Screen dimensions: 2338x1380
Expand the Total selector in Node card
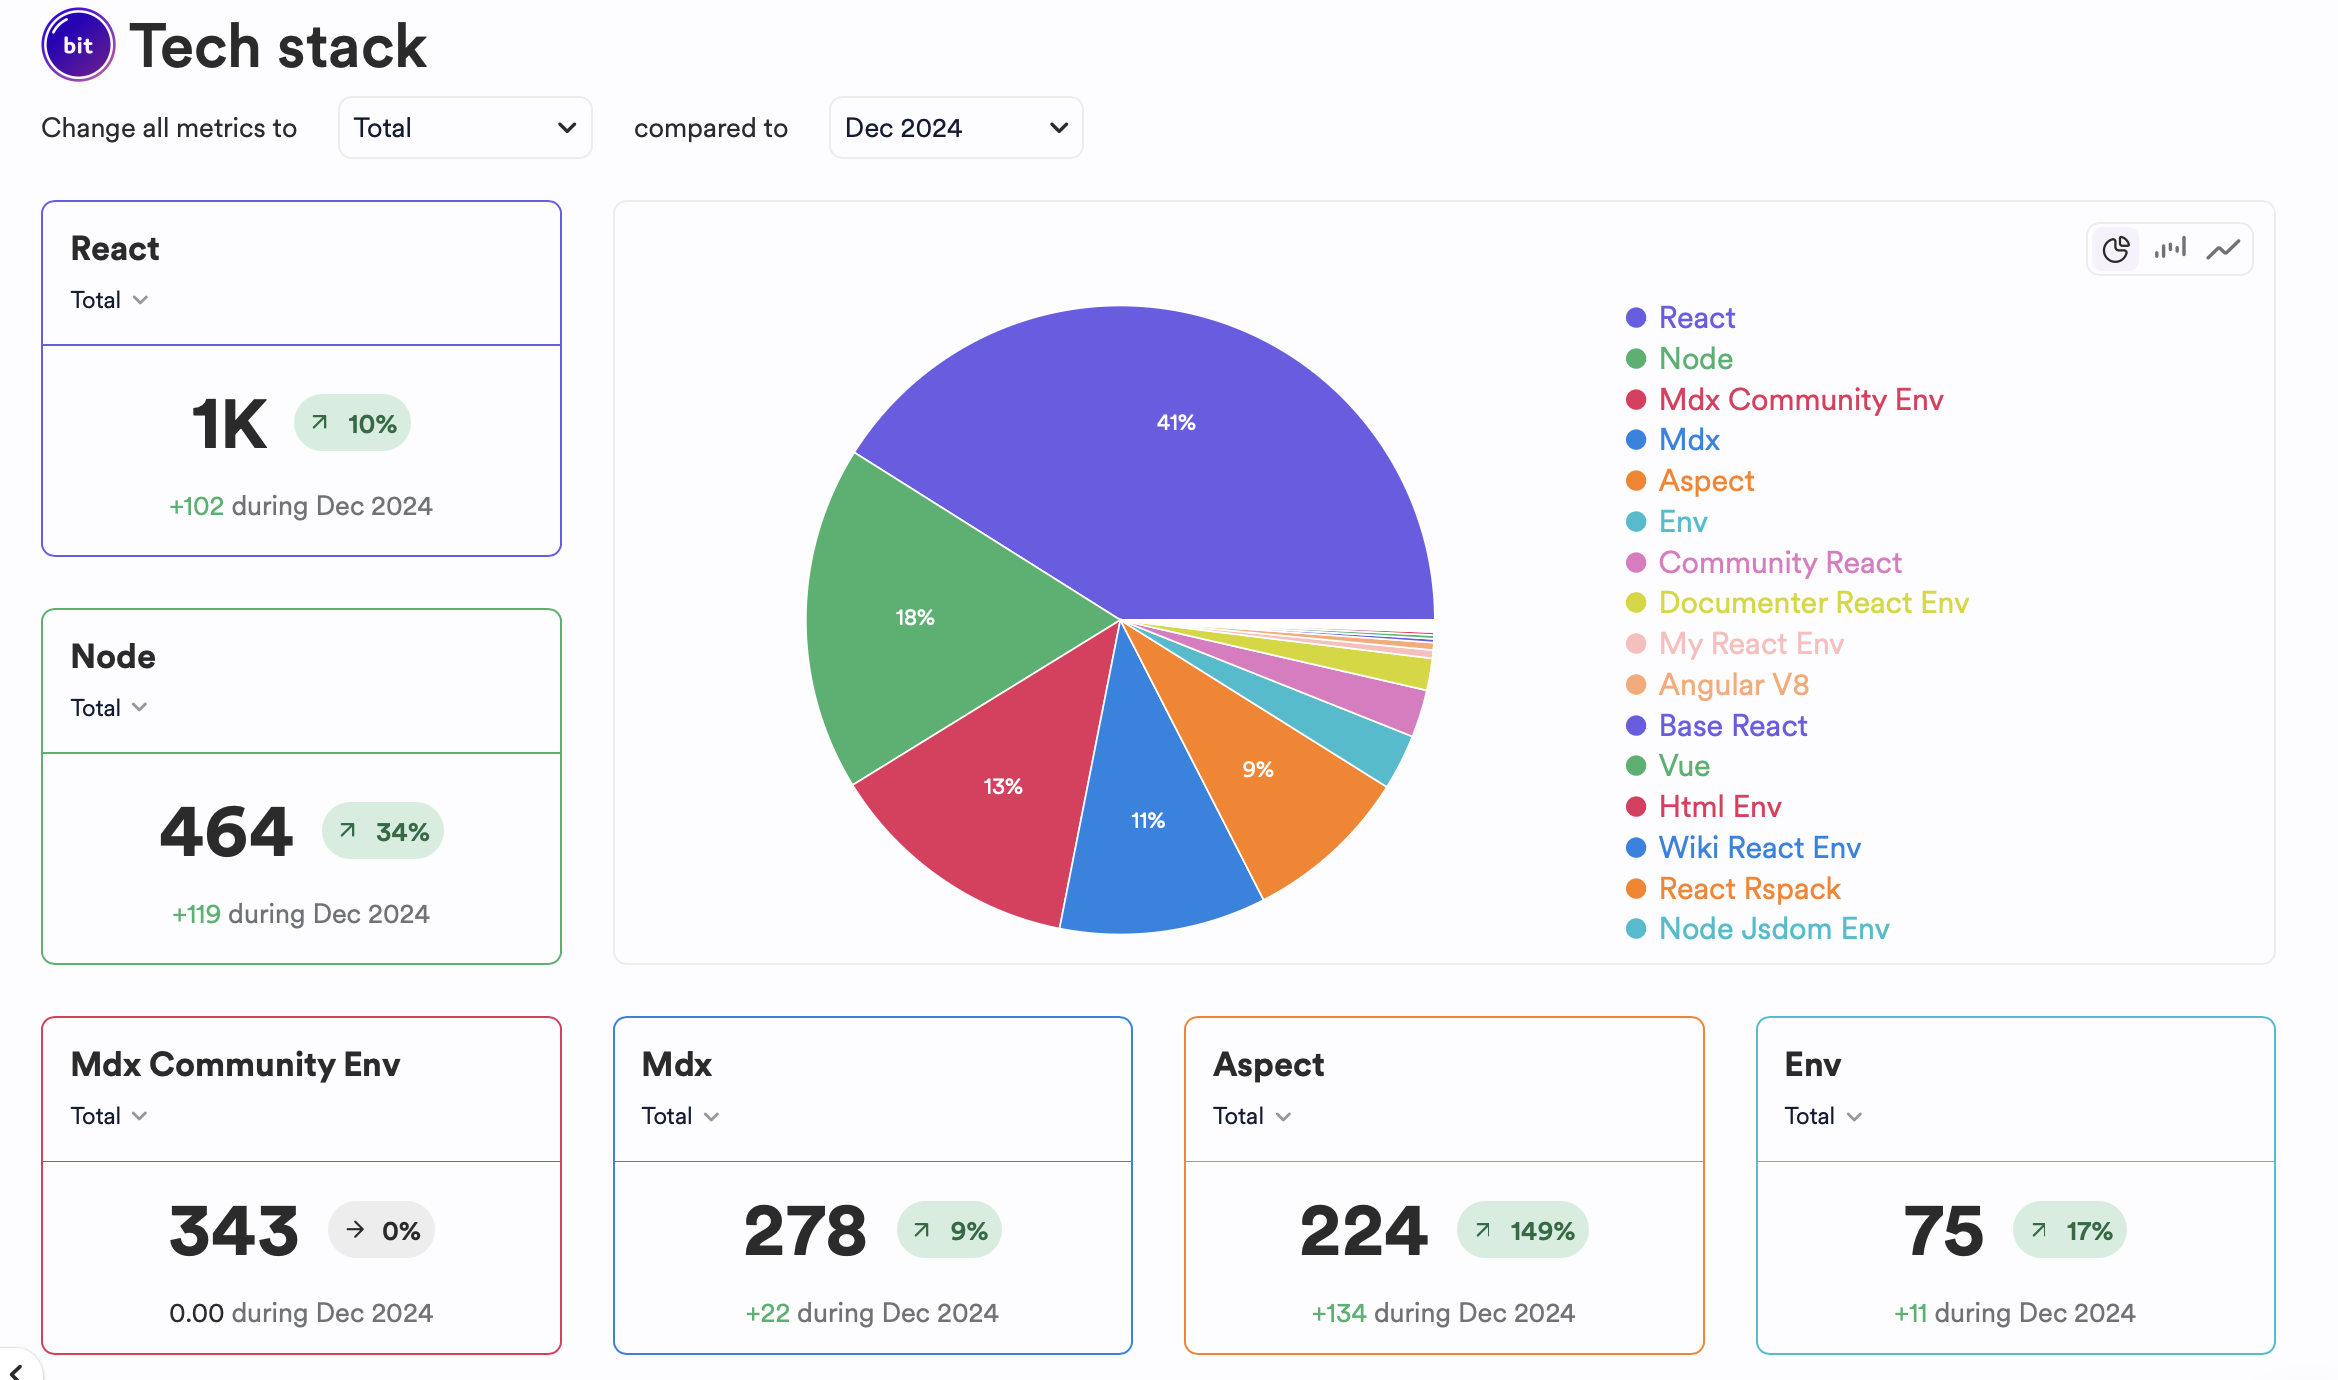pyautogui.click(x=110, y=708)
